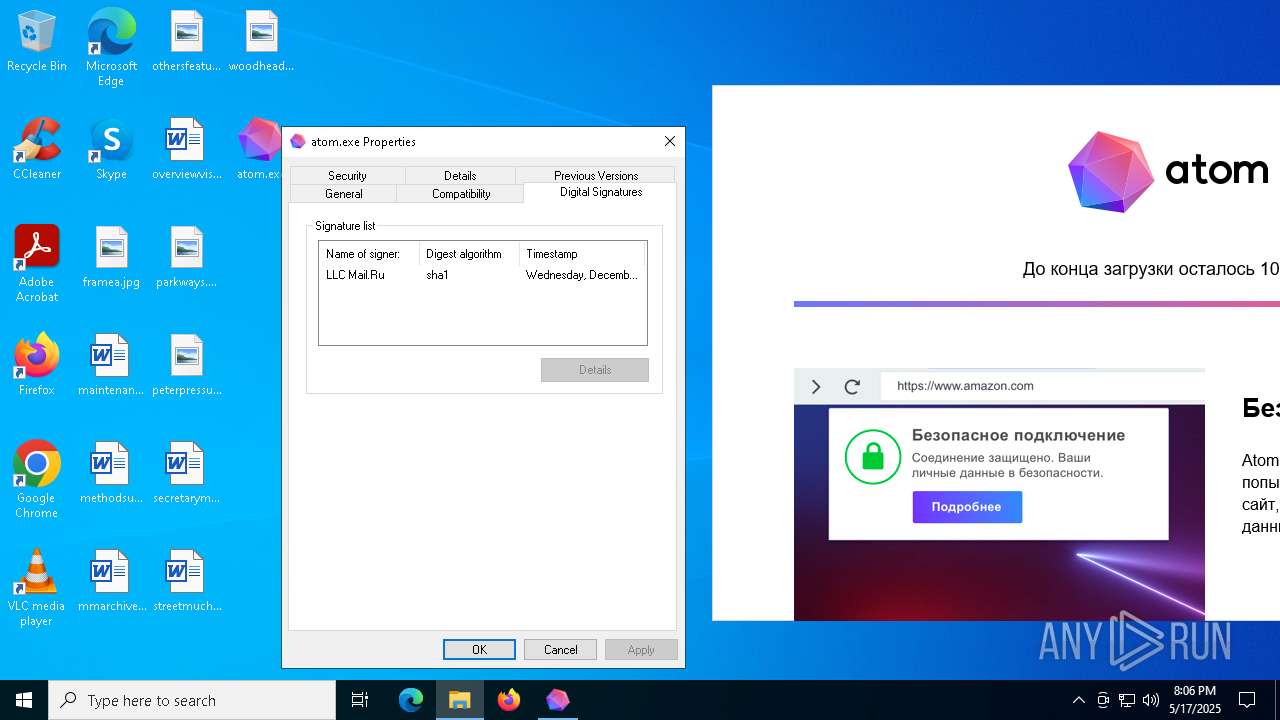
Task: Click the reload icon in the installer preview
Action: point(852,387)
